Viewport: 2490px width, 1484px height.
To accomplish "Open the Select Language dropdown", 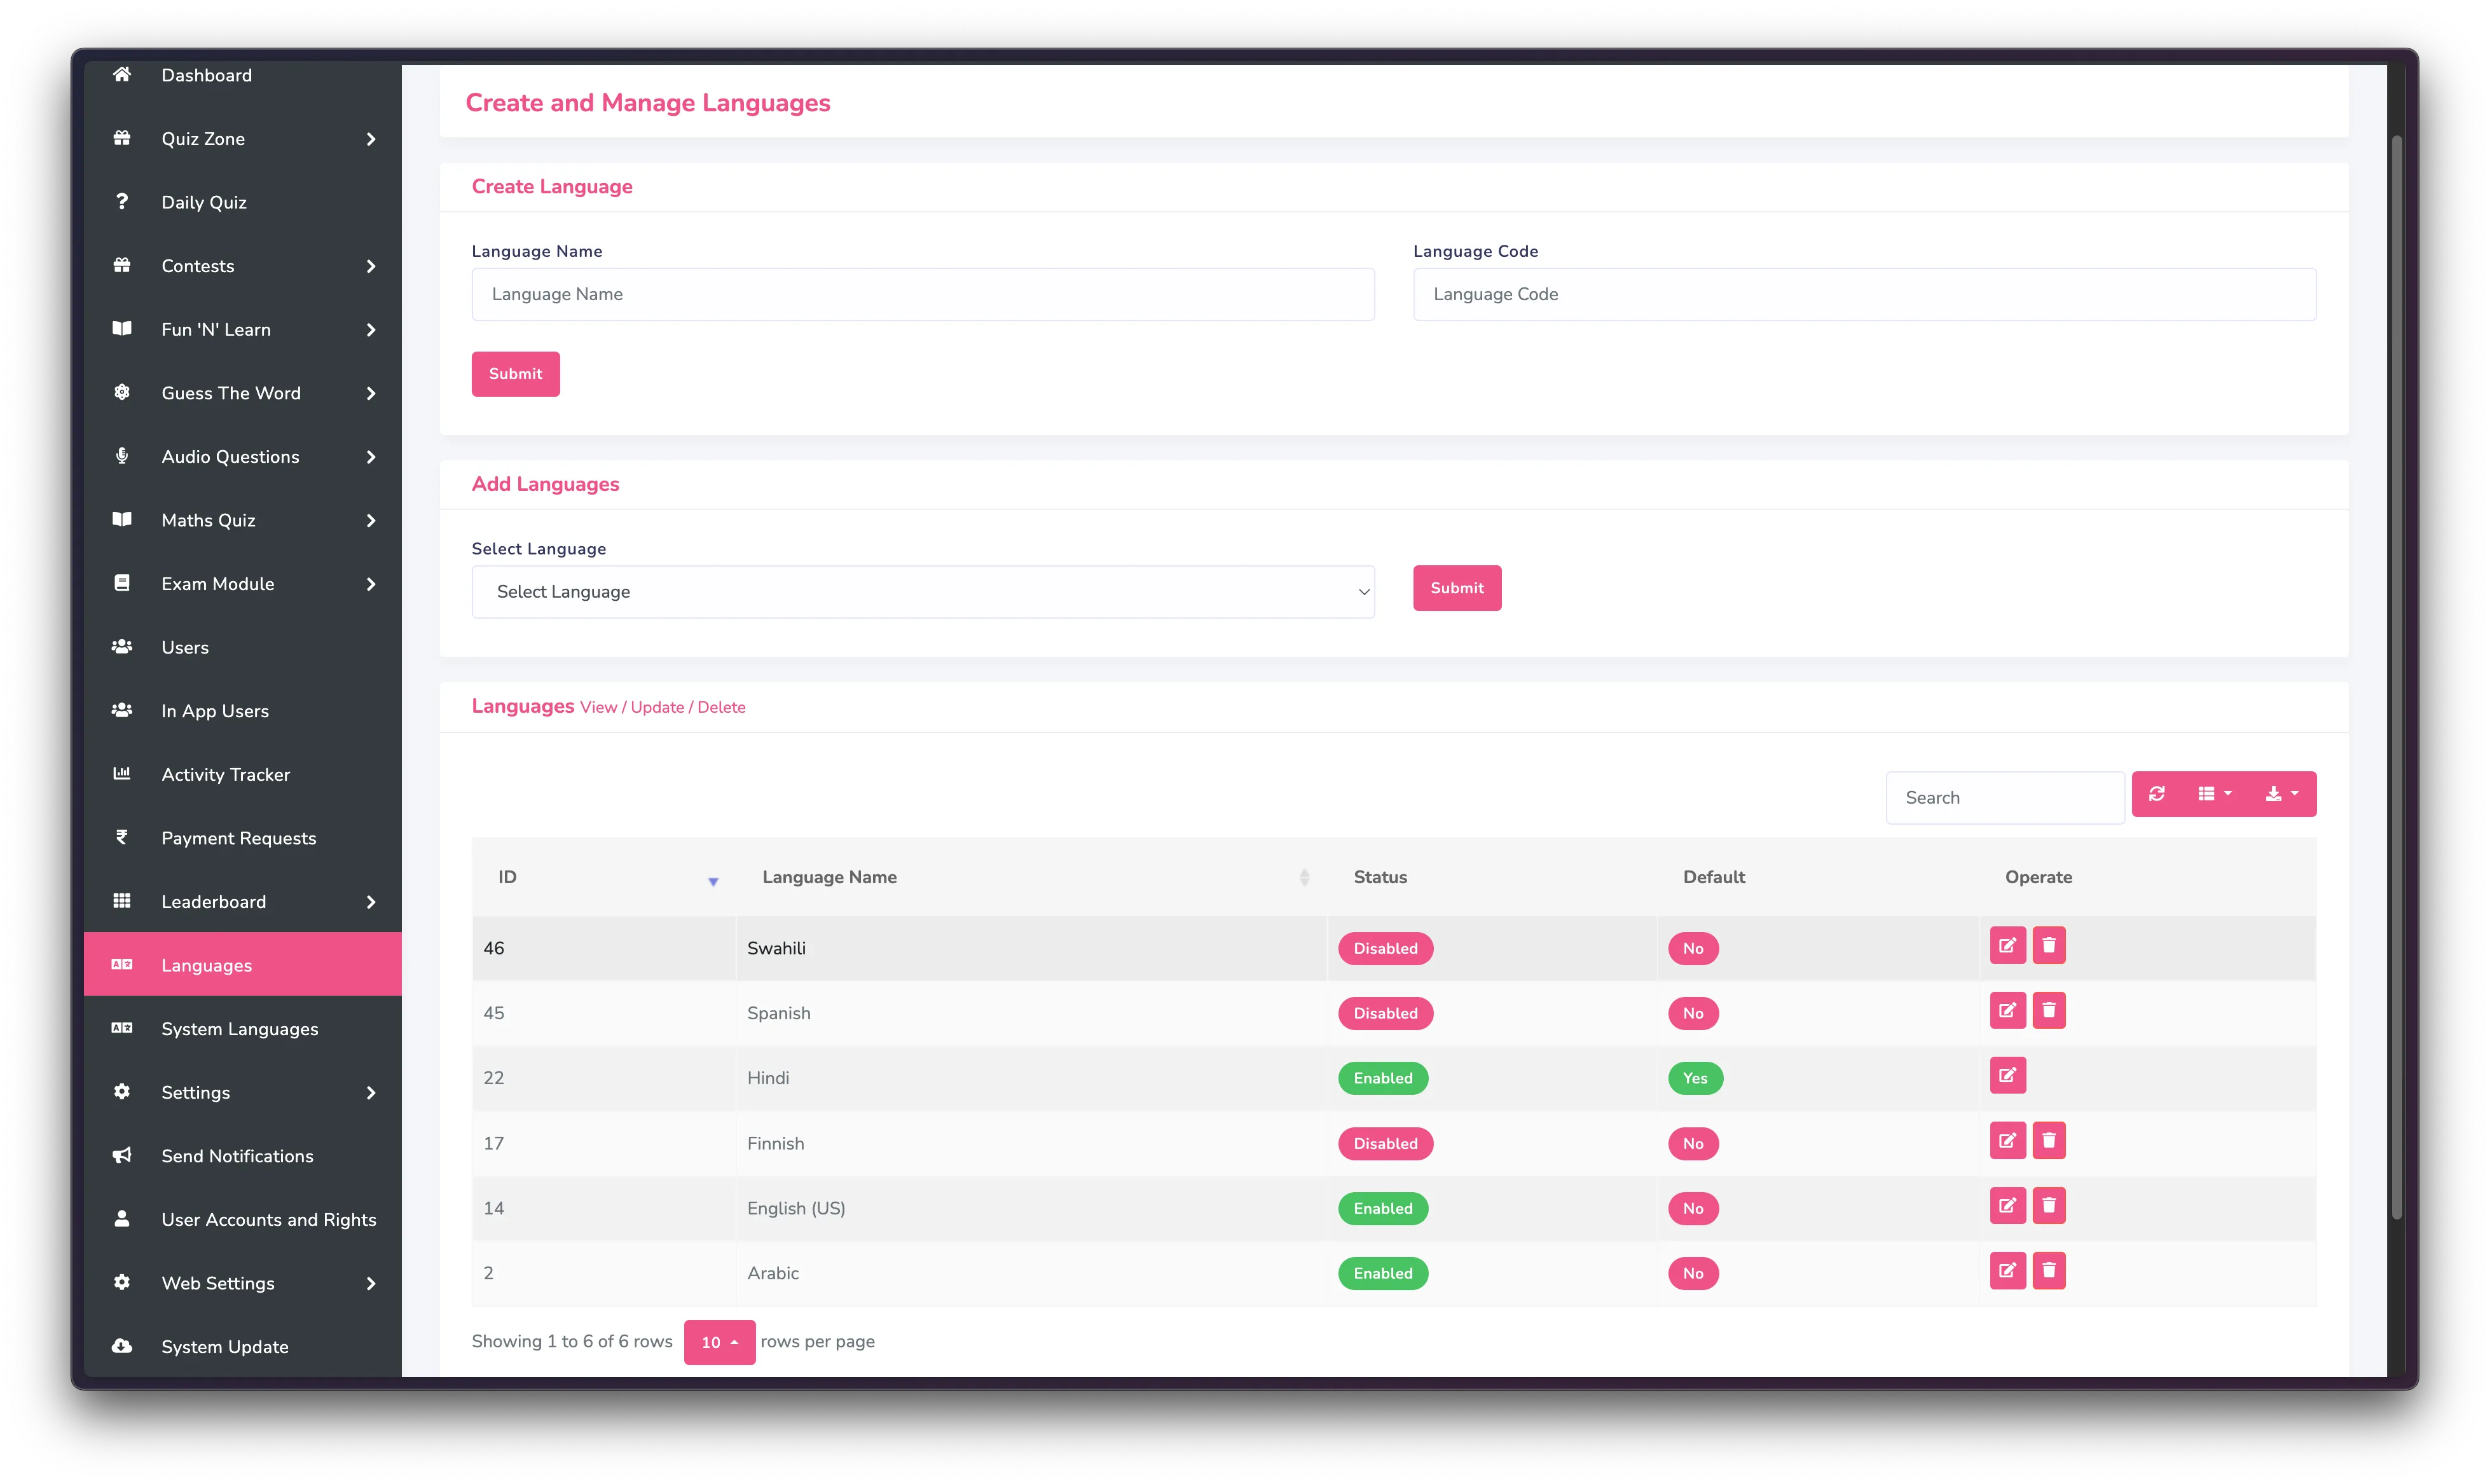I will [922, 591].
